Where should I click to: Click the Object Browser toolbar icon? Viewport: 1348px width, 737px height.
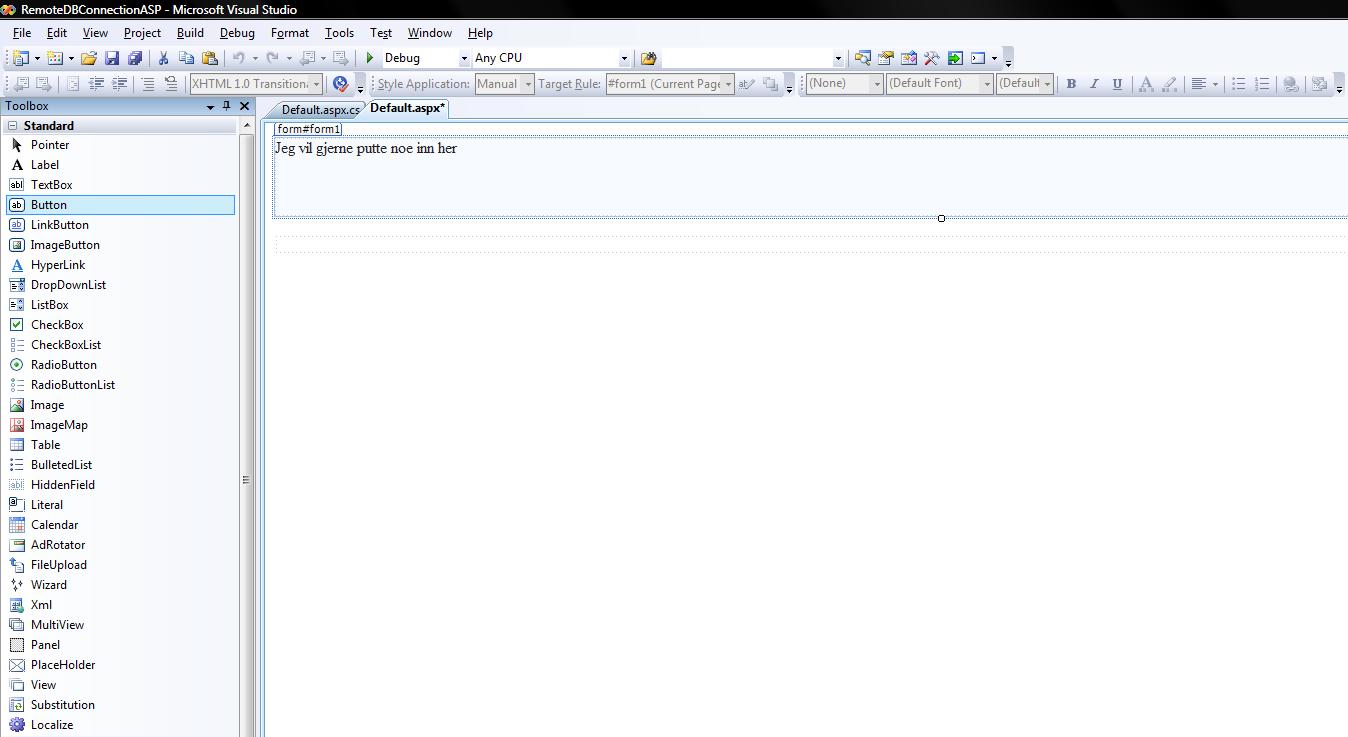tap(909, 58)
